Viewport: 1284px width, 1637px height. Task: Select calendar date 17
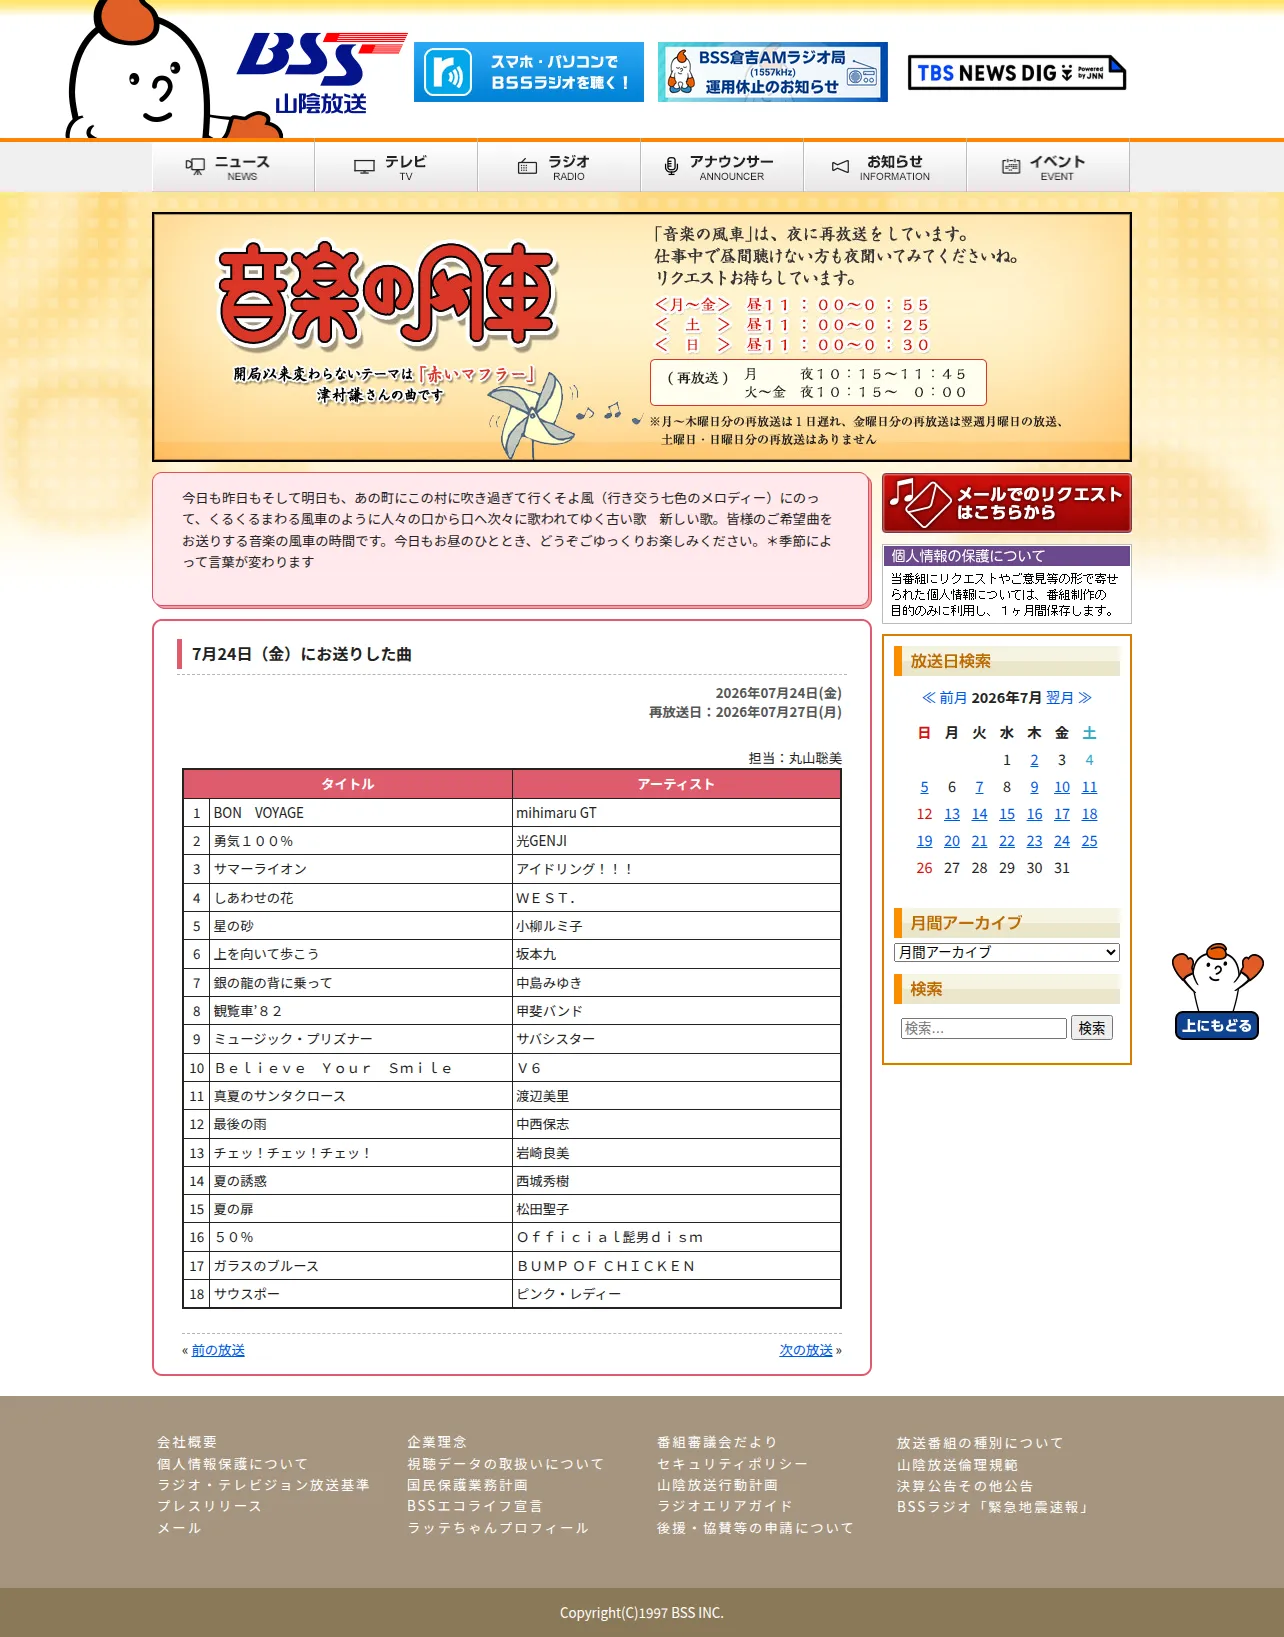tap(1062, 814)
